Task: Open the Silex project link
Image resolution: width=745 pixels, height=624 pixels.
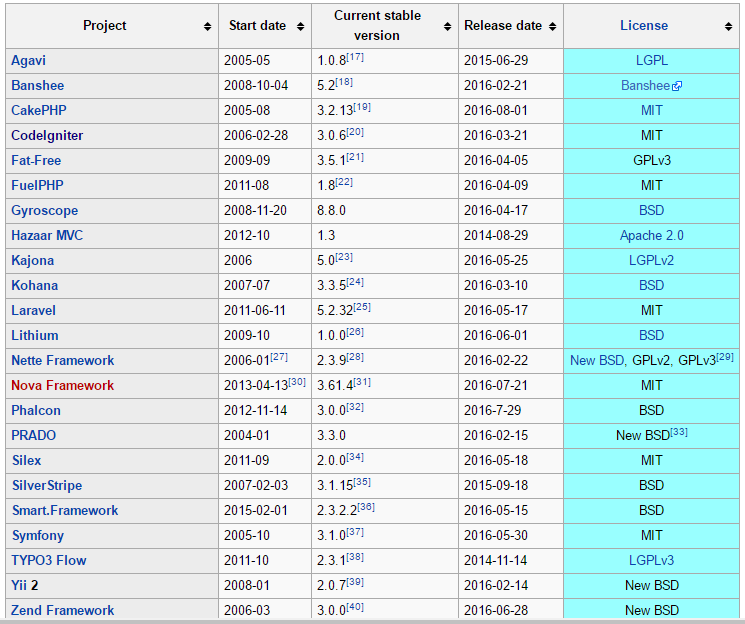Action: click(x=27, y=461)
